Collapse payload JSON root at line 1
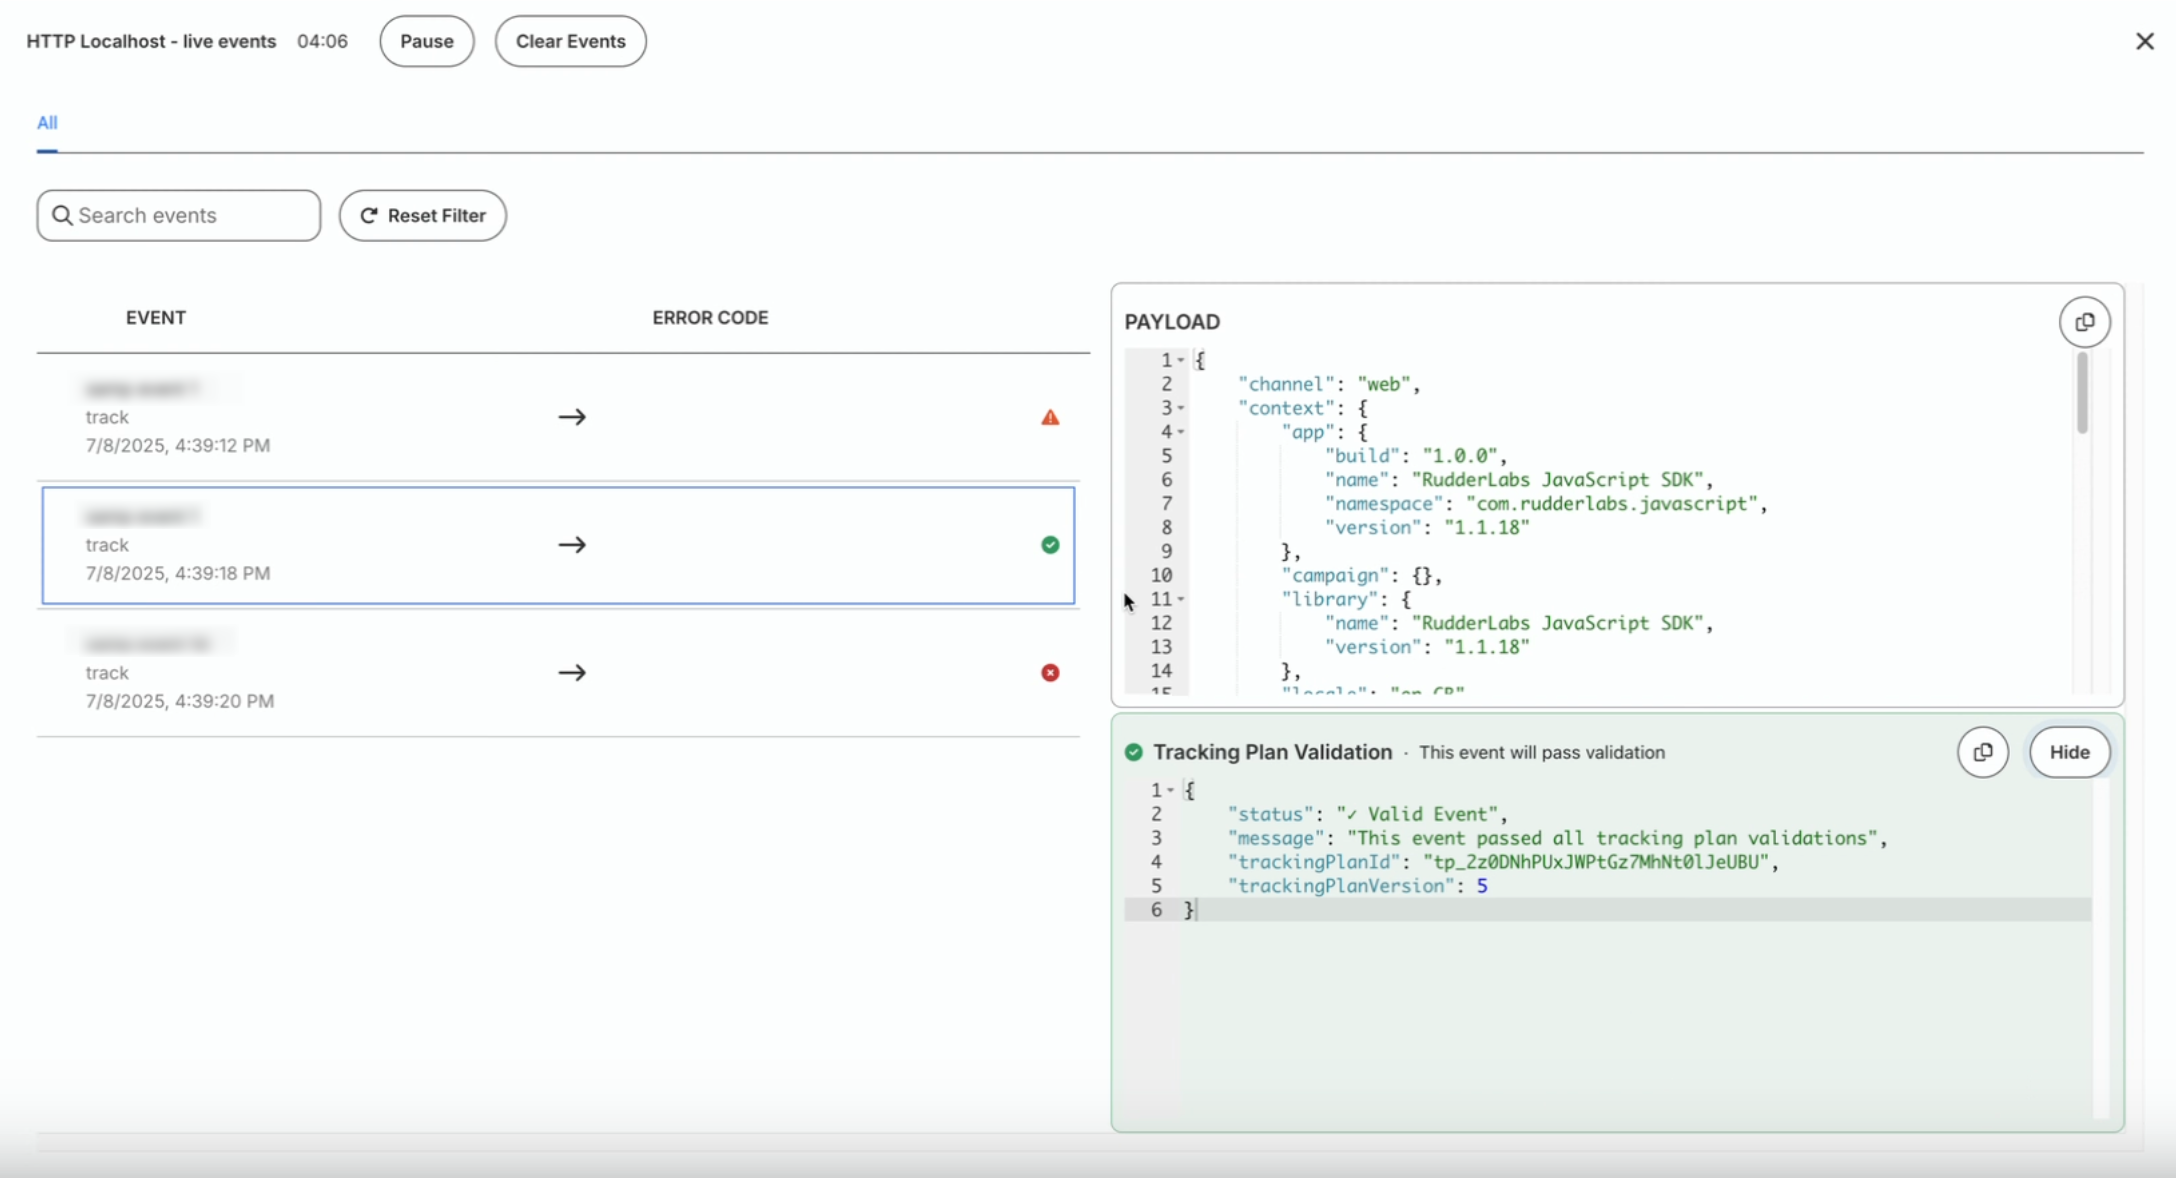 click(1181, 360)
